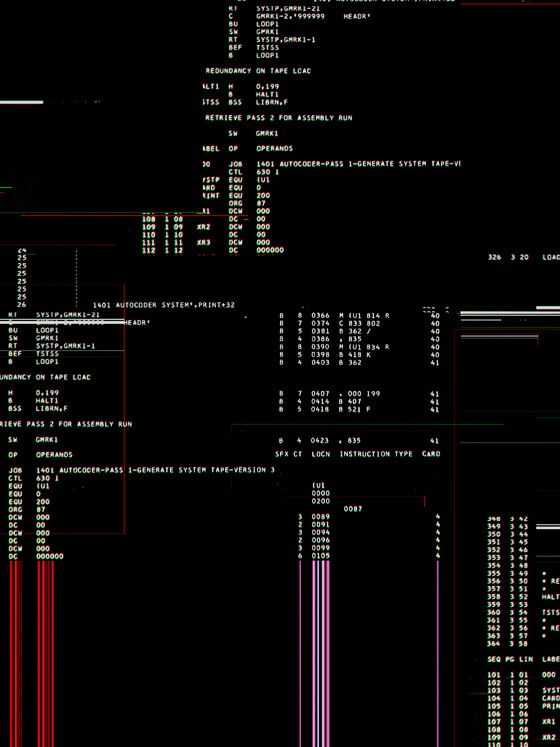The height and width of the screenshot is (747, 560).
Task: Click the 0105 location value
Action: 321,555
